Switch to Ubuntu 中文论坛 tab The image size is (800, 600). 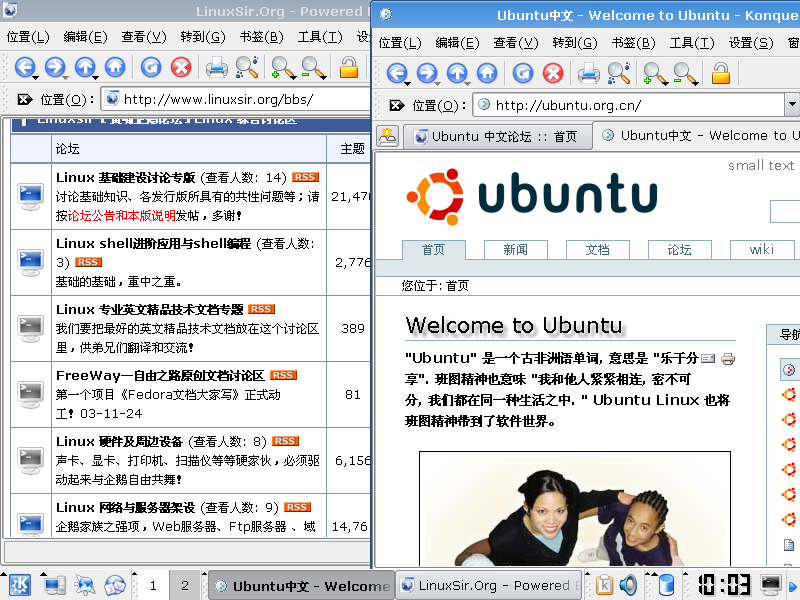(x=497, y=137)
